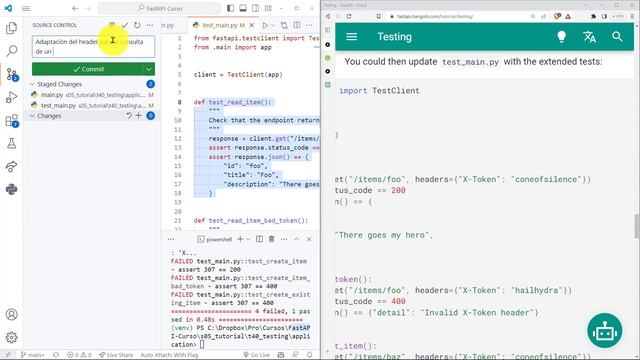The image size is (640, 360).
Task: Reload the page in Brave browser
Action: click(x=349, y=16)
